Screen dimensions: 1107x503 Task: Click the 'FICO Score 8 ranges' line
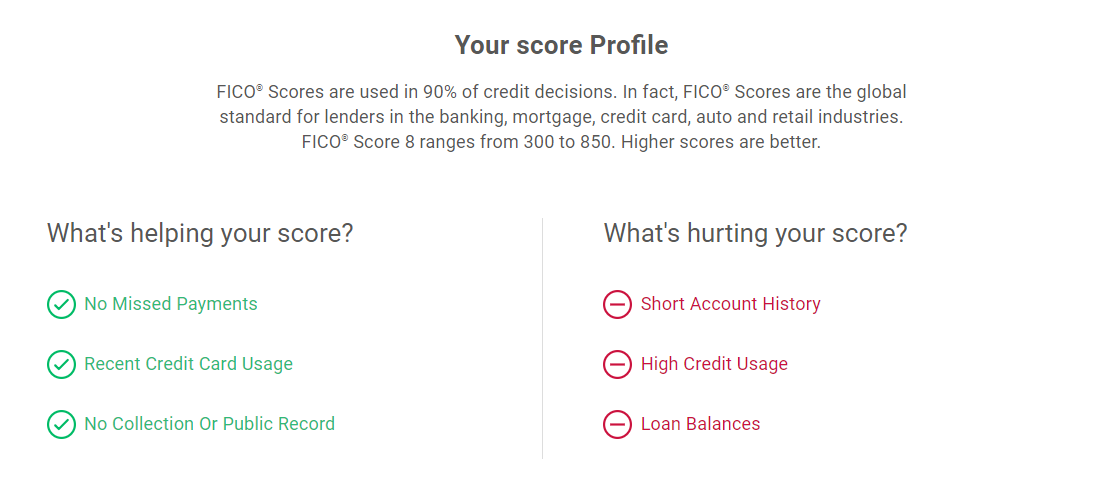click(x=561, y=141)
